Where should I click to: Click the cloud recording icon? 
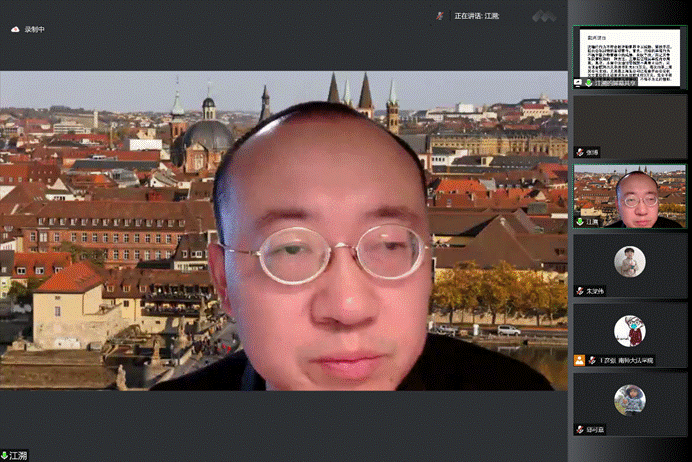[x=15, y=30]
